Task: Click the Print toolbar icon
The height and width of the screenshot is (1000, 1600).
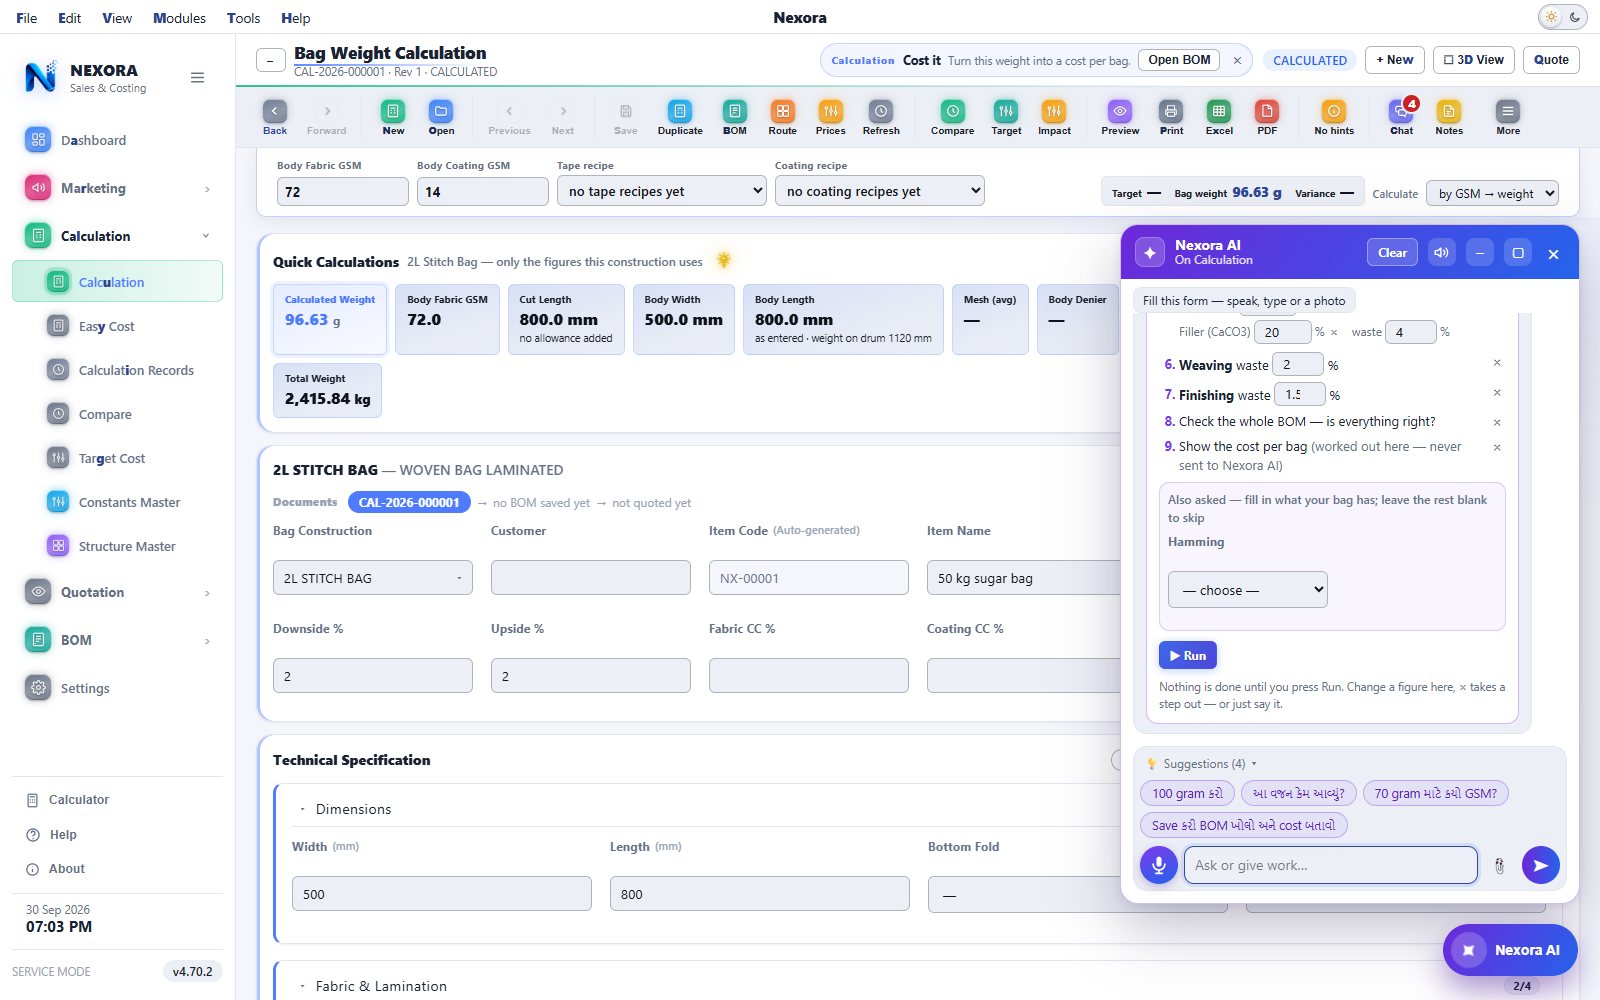Action: coord(1171,117)
